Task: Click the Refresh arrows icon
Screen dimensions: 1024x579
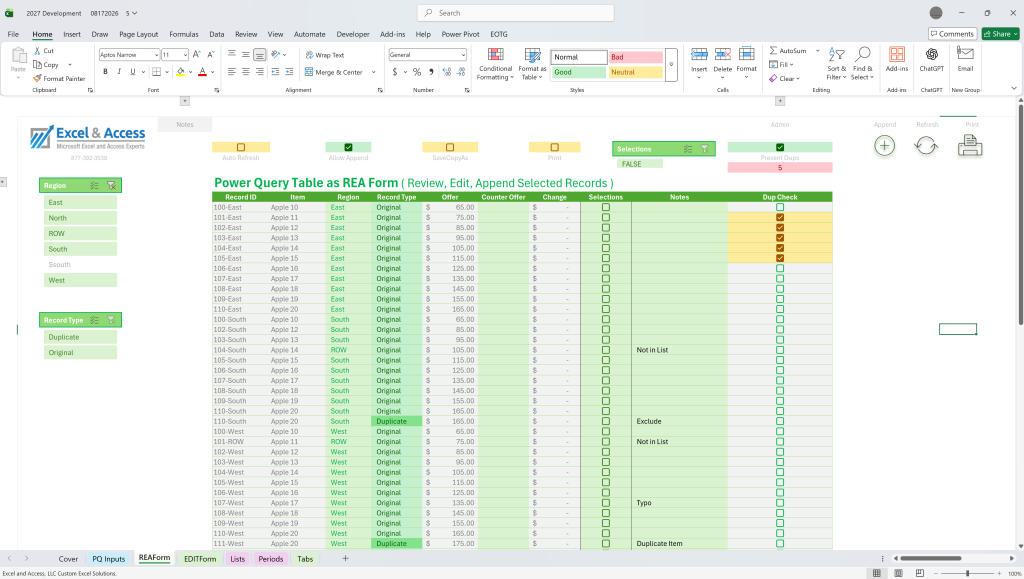Action: 926,146
